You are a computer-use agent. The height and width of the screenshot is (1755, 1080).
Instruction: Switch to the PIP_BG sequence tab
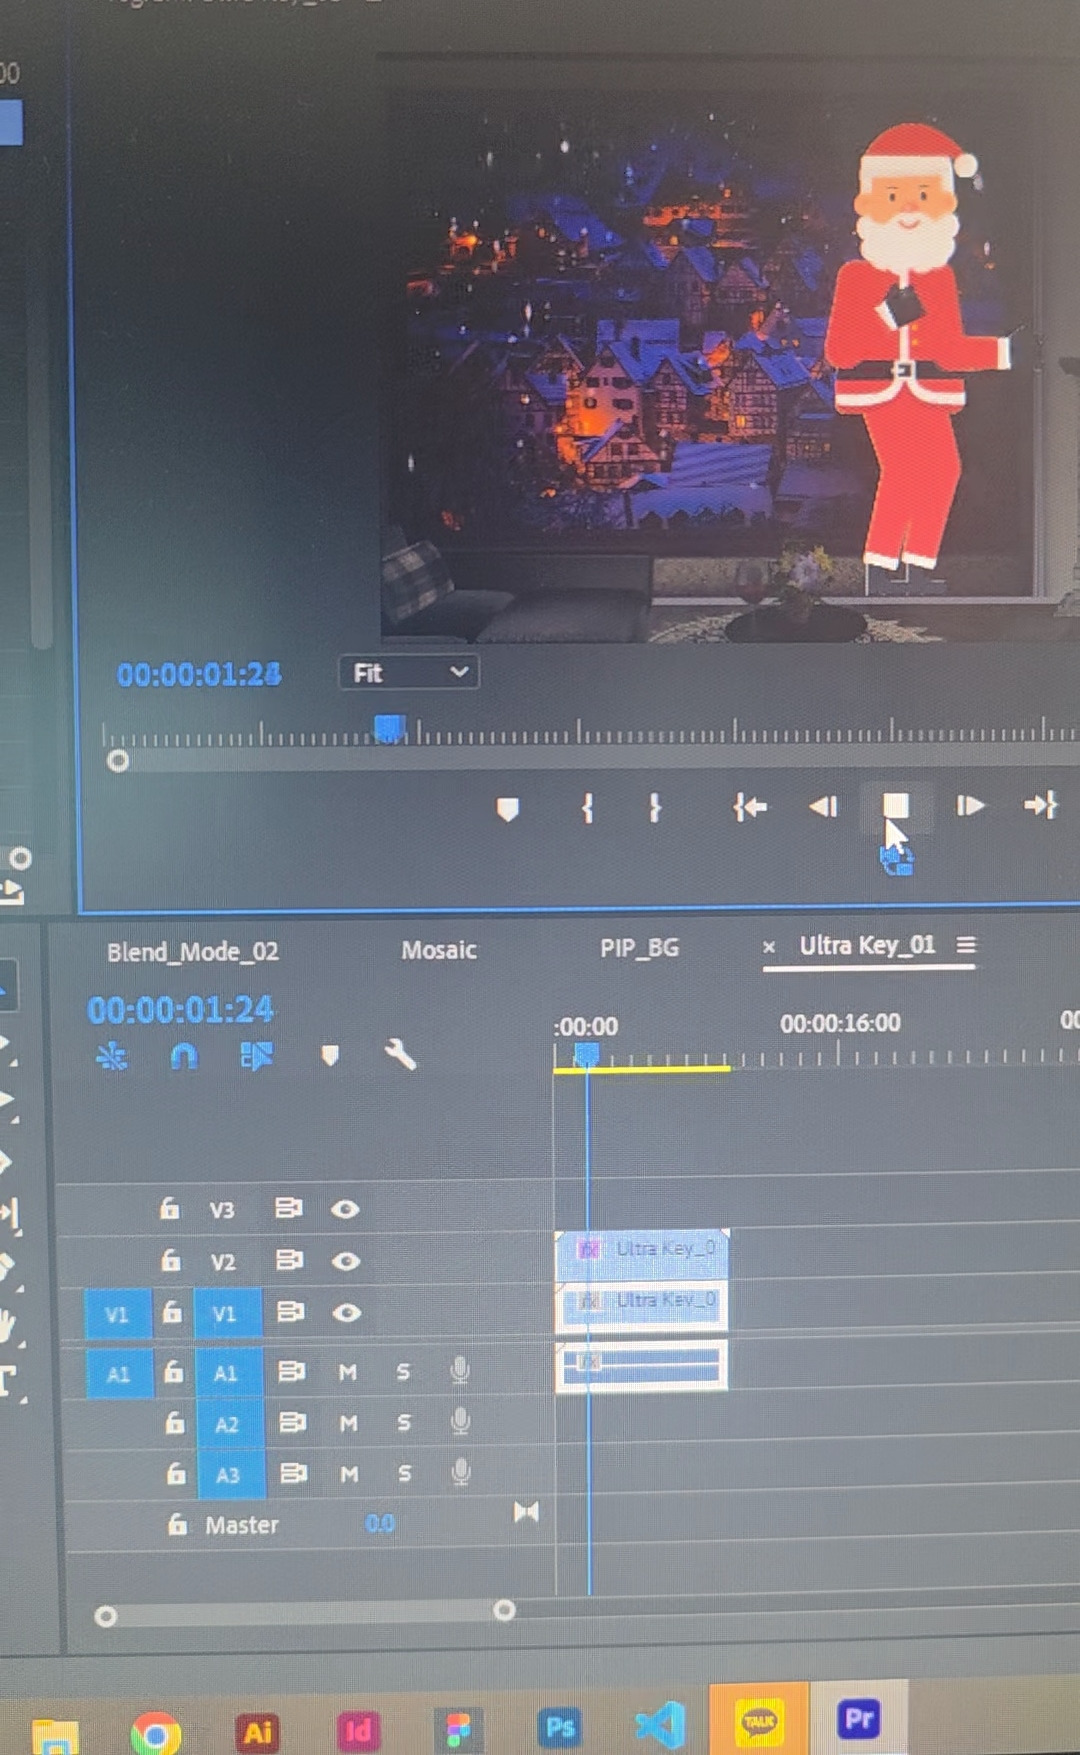pos(640,948)
